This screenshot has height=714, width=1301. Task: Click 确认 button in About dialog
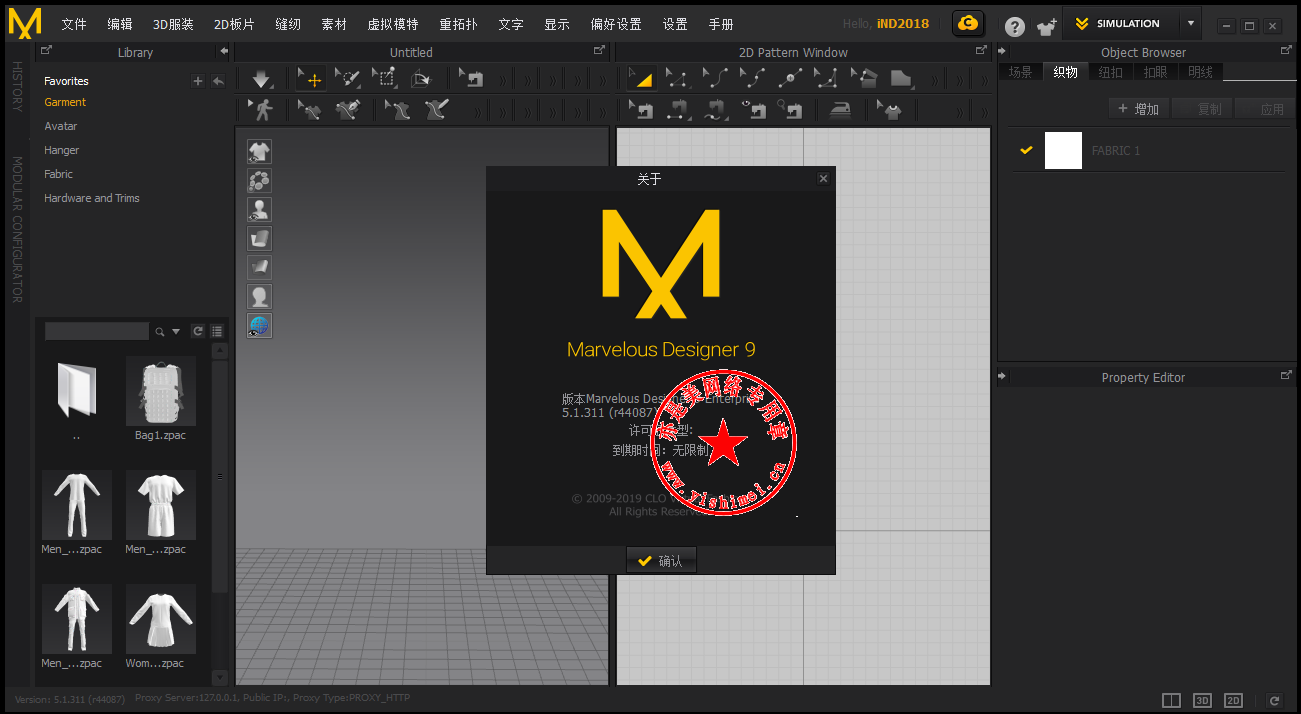pos(661,561)
